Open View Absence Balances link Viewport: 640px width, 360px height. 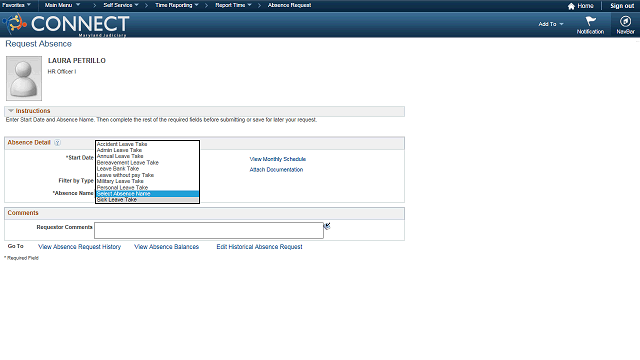tap(167, 247)
